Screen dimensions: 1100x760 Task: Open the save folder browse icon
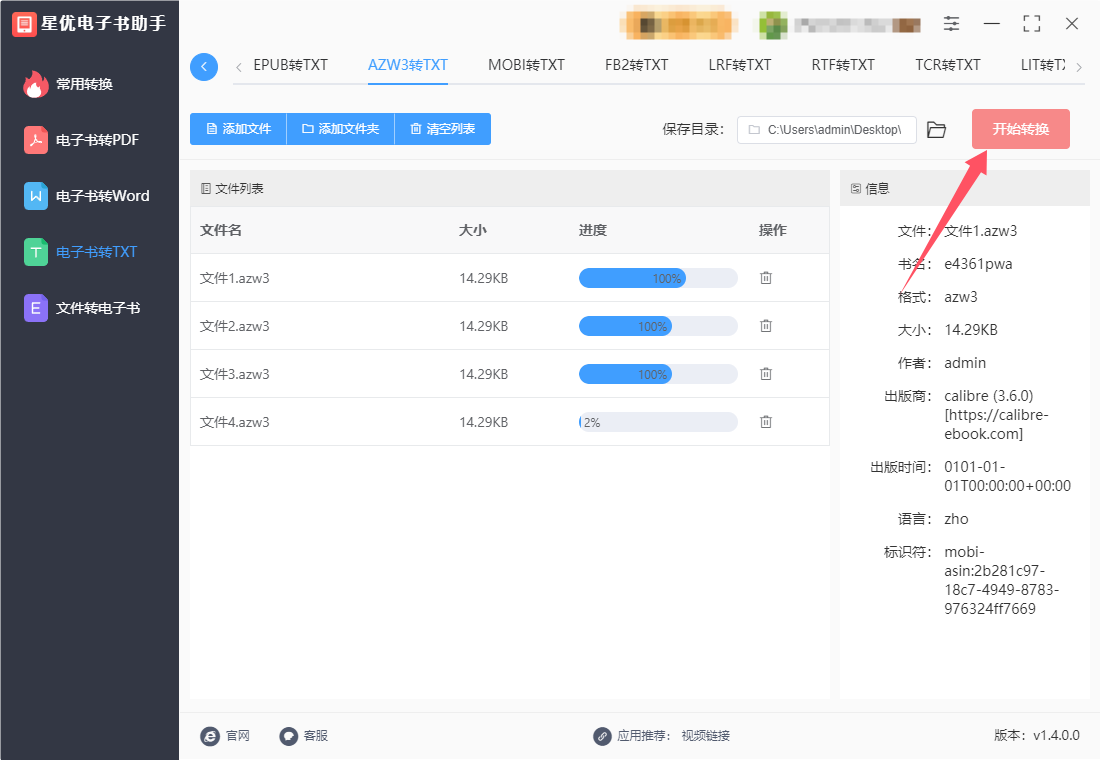(936, 130)
